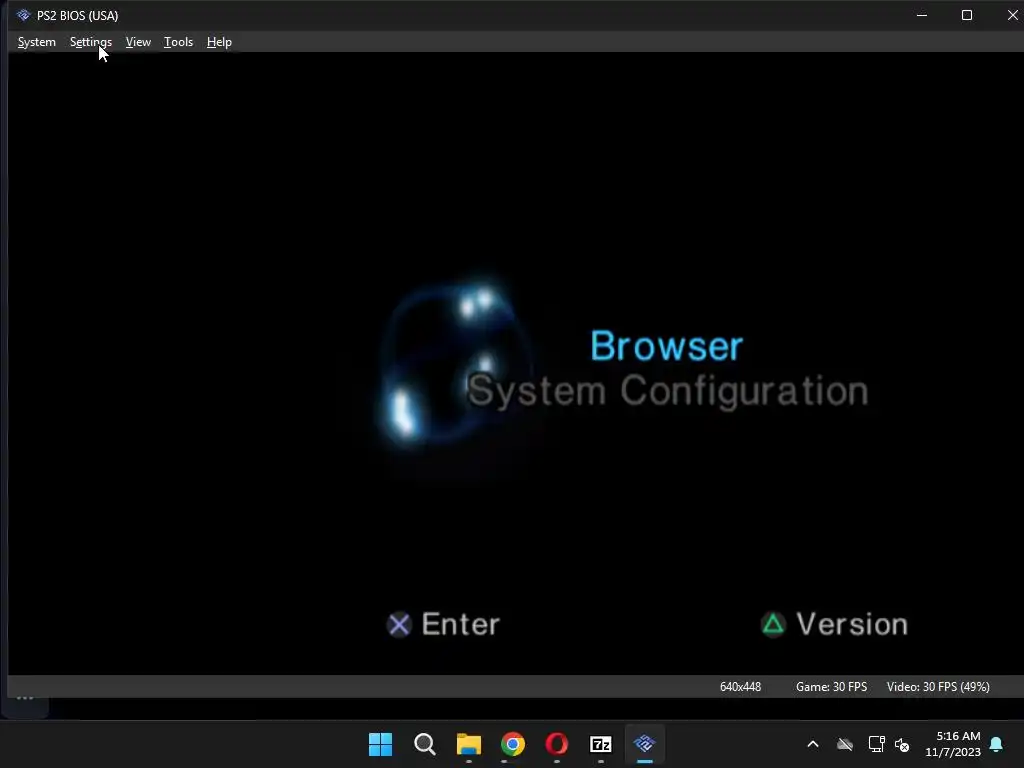
Task: Open the notification bell icon
Action: pos(997,744)
